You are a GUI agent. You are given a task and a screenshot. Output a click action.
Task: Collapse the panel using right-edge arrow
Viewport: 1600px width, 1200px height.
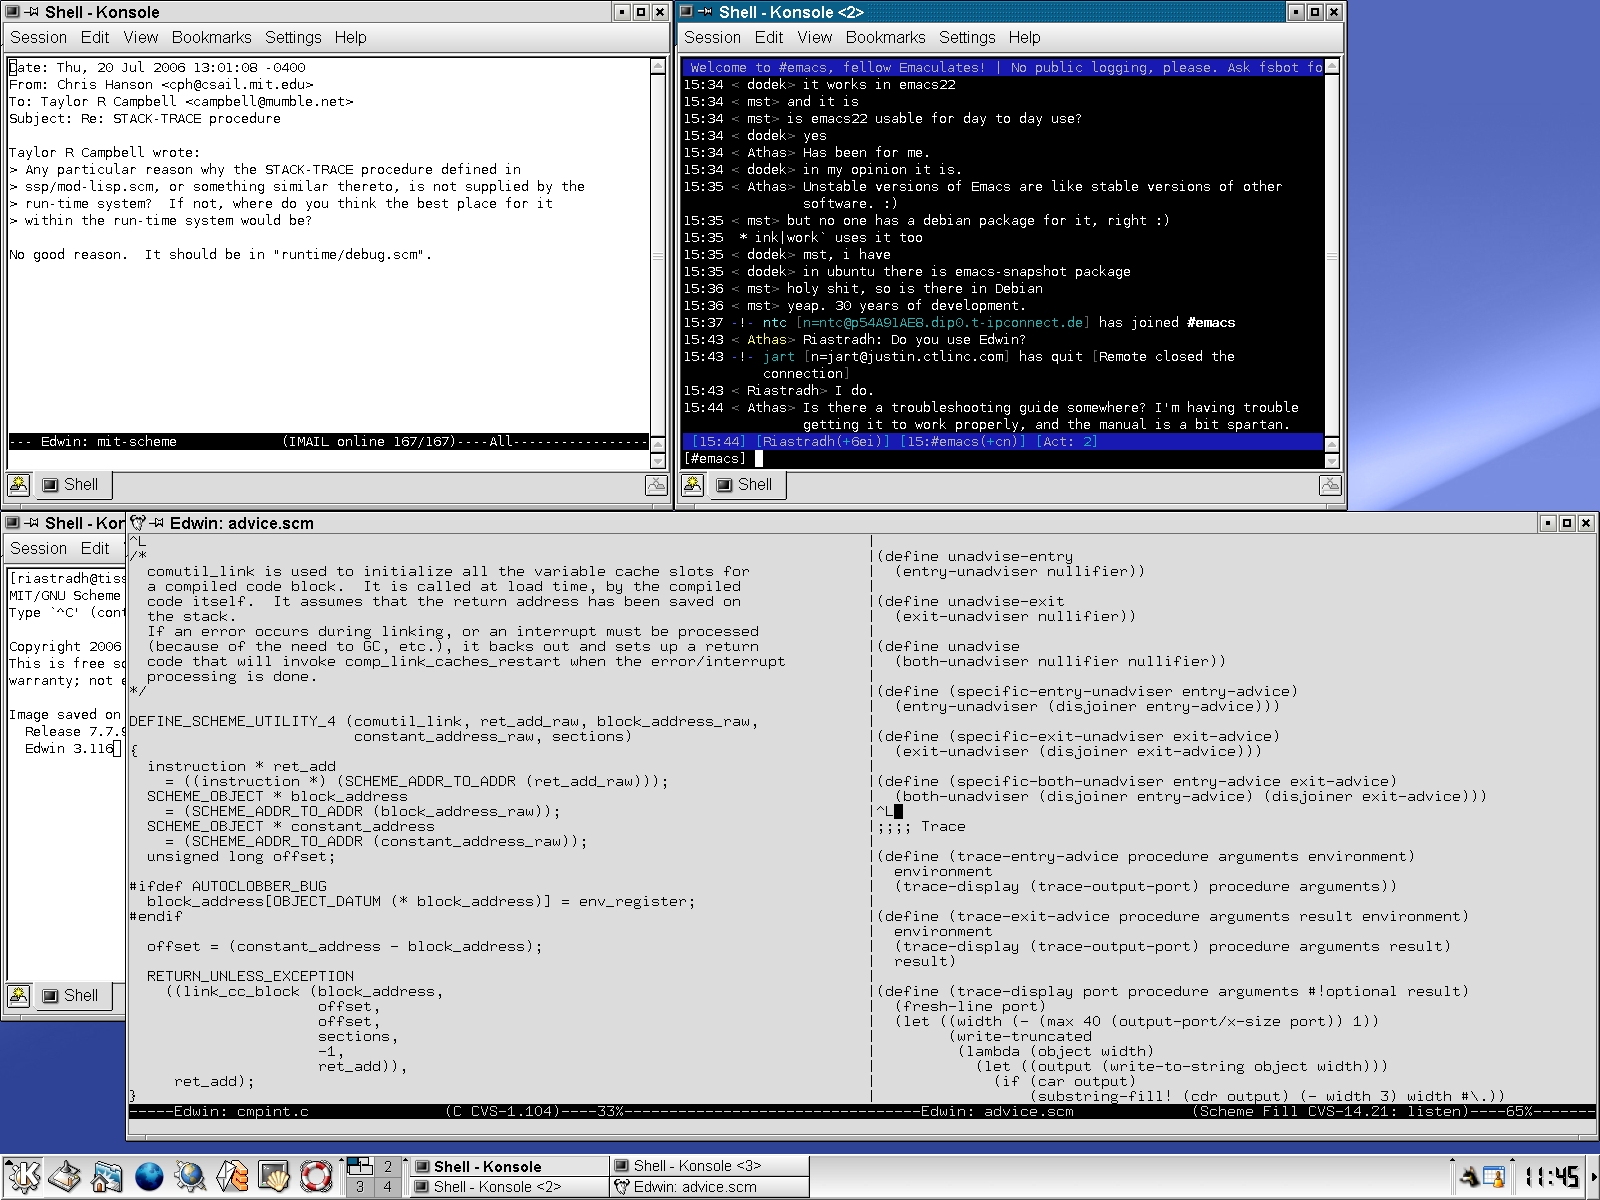(1594, 1177)
